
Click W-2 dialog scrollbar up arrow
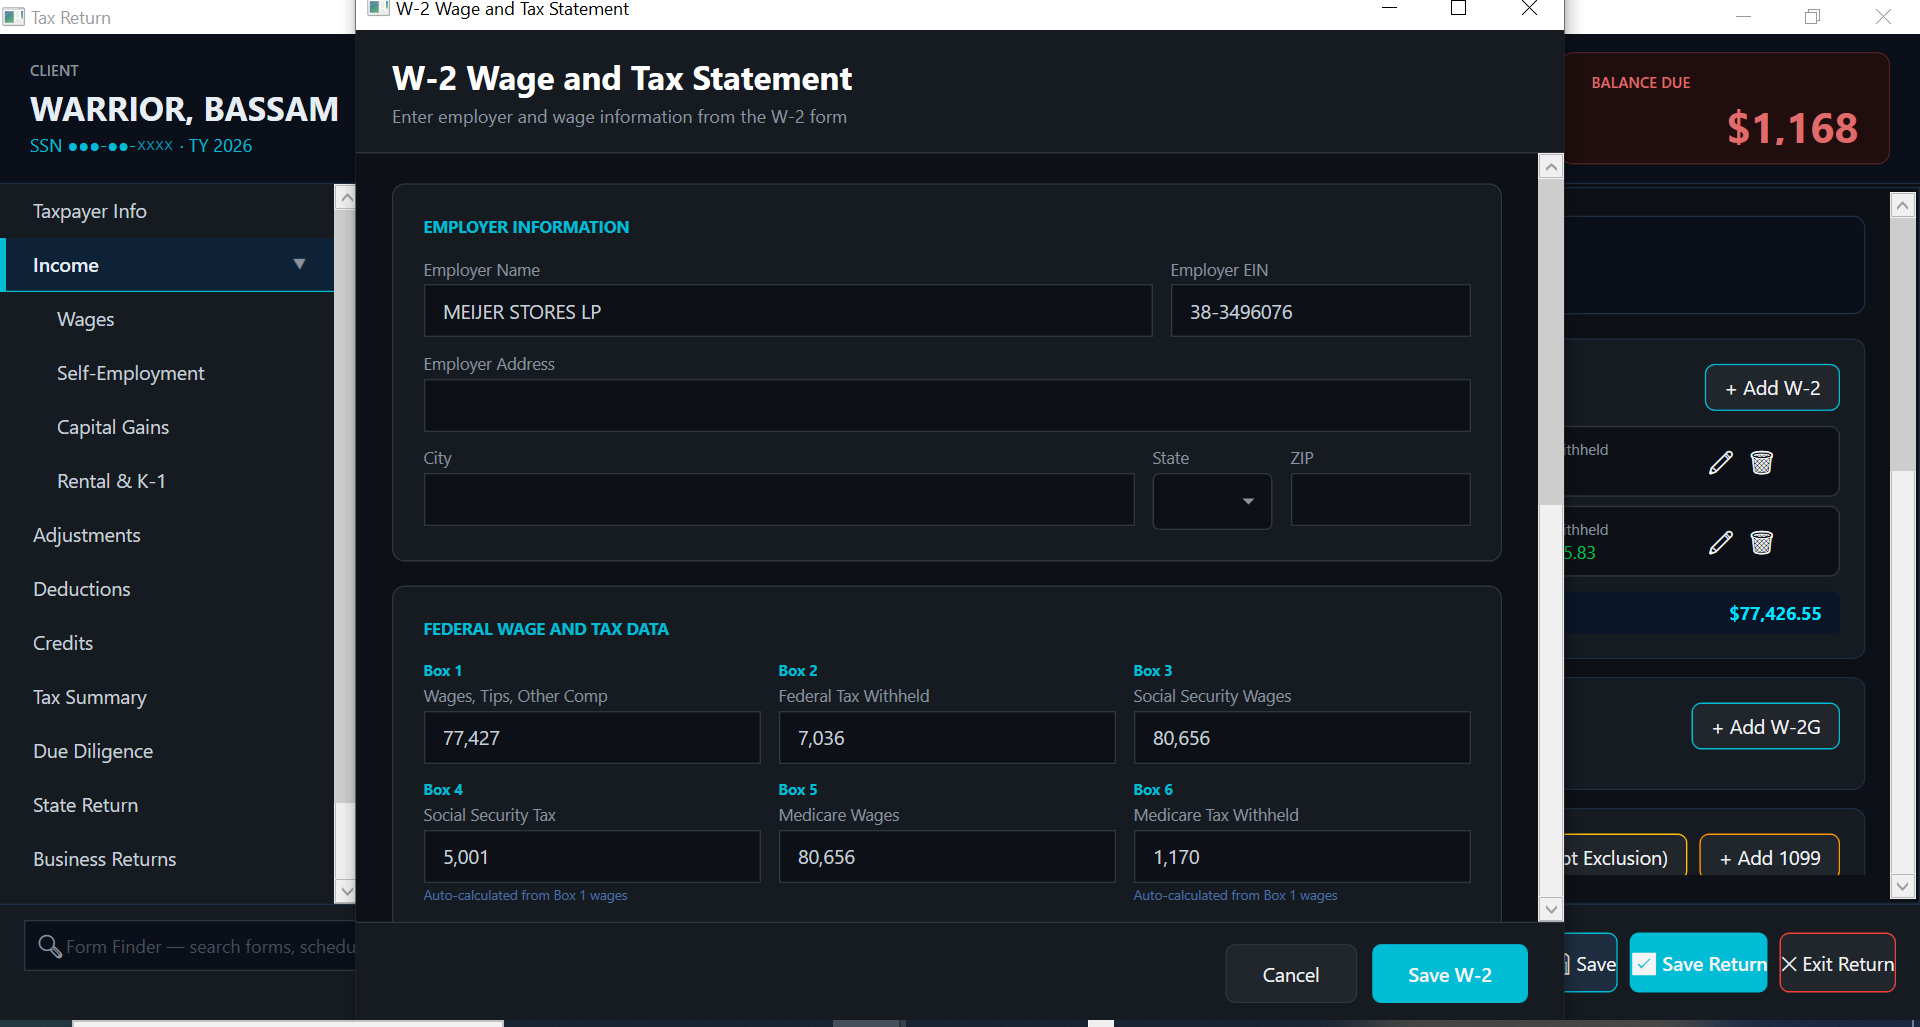[1551, 166]
